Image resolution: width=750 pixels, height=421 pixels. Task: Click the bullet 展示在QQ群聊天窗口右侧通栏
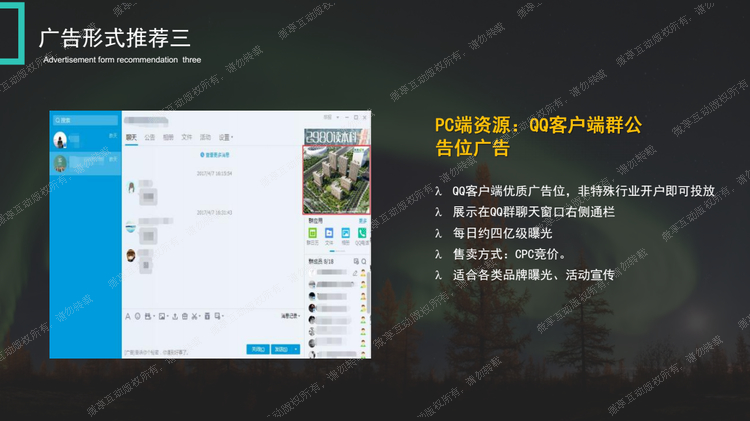(x=533, y=212)
